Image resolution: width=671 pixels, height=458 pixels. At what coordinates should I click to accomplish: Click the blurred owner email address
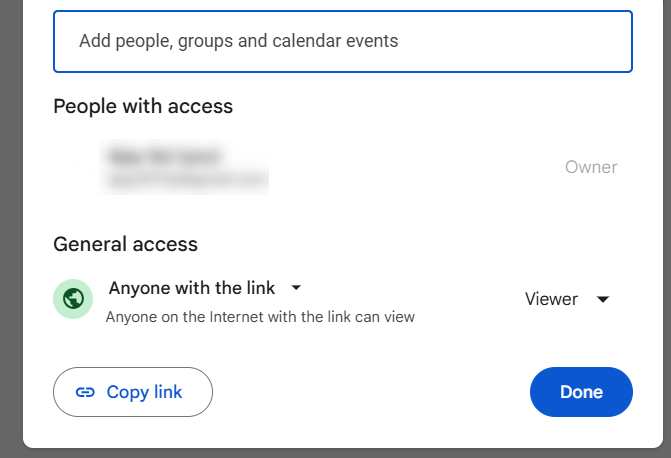(184, 180)
